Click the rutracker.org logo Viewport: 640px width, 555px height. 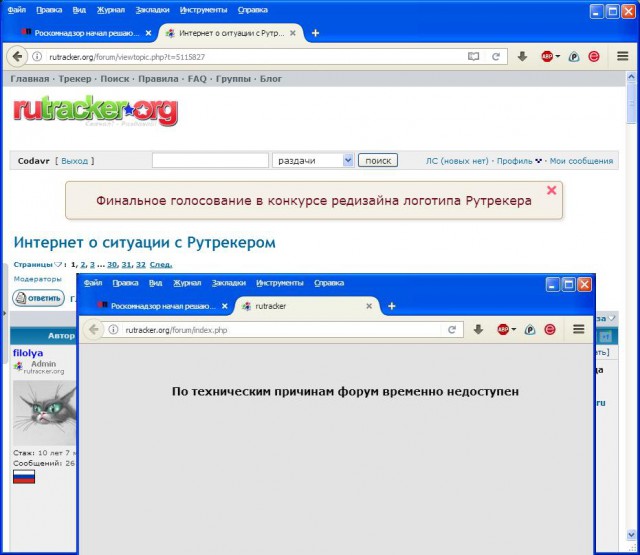[x=96, y=111]
